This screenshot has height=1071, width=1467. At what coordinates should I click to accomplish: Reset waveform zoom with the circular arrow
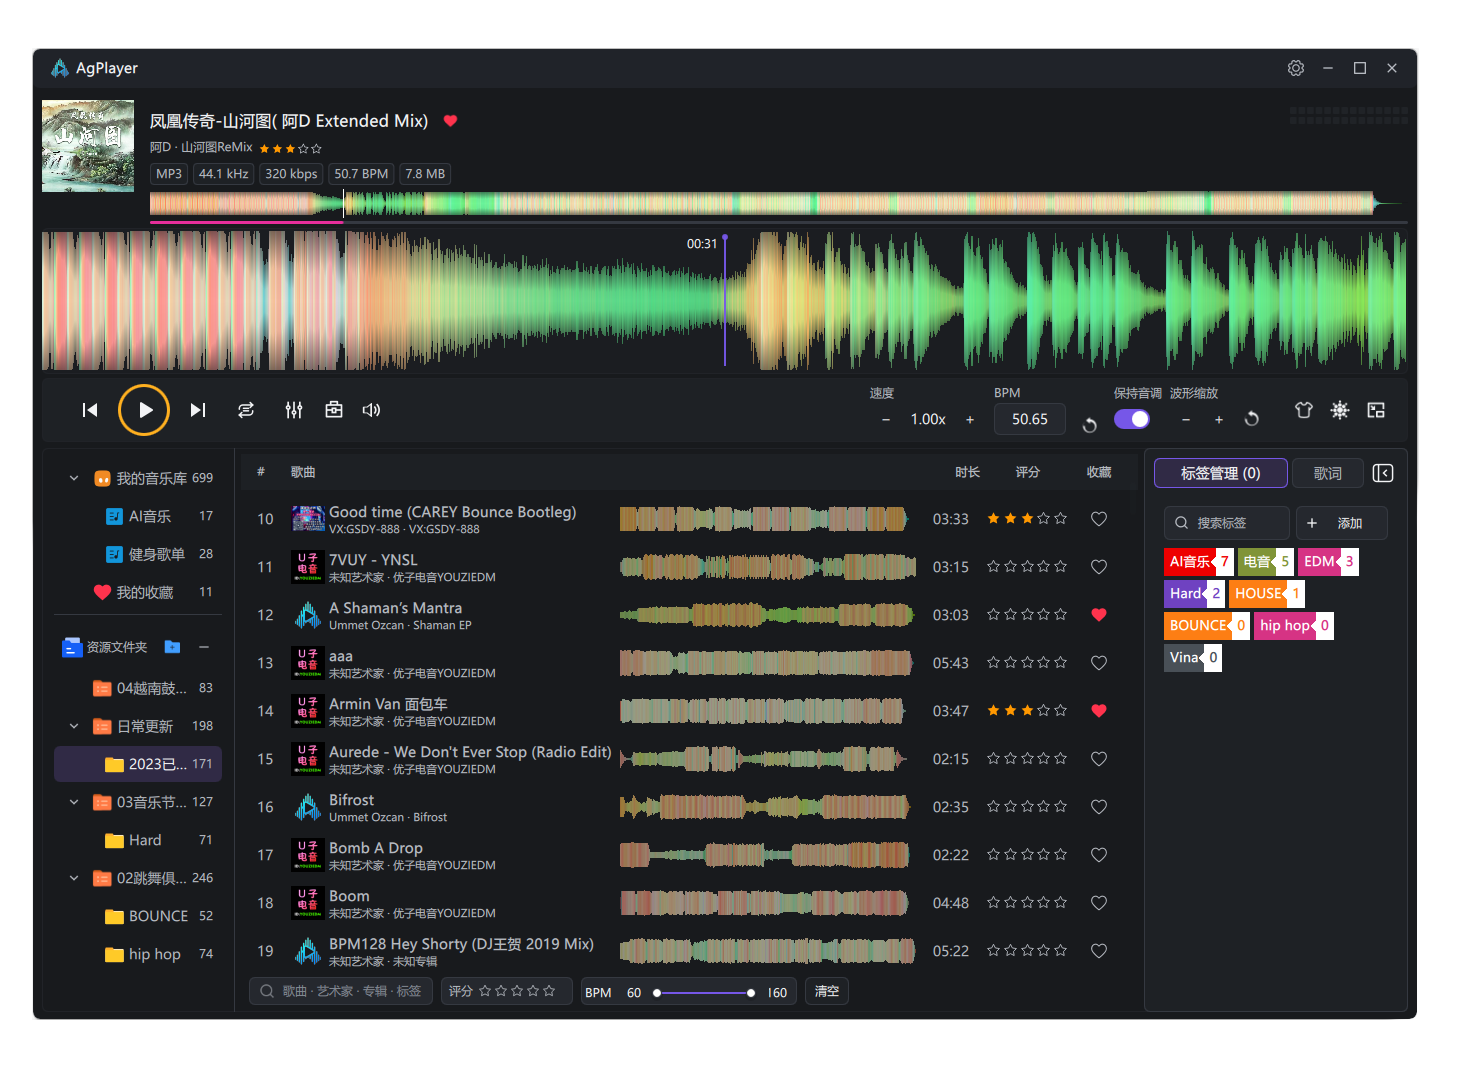(x=1252, y=419)
